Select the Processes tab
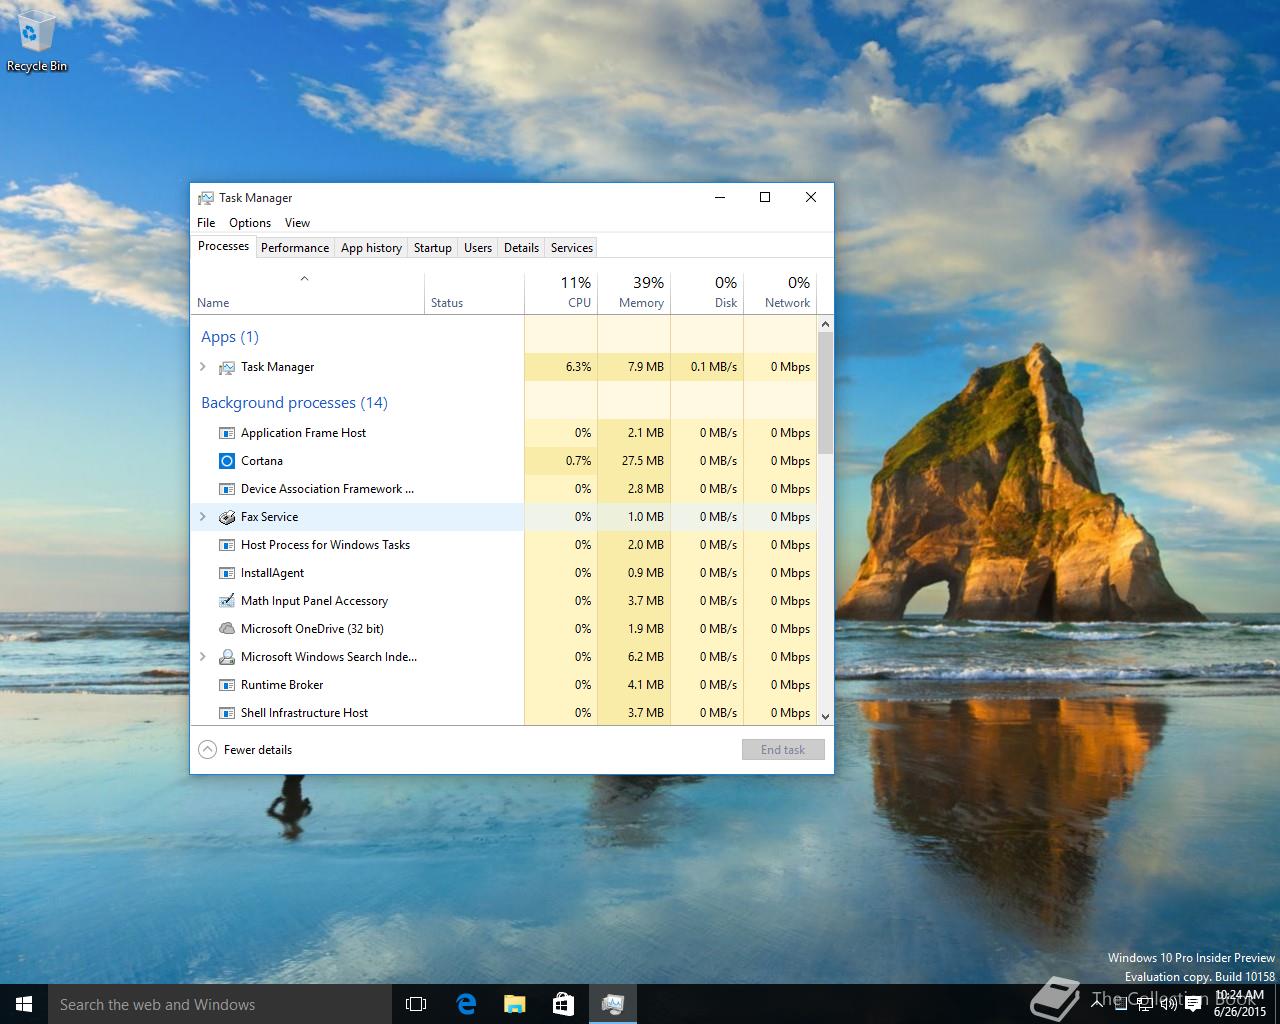Image resolution: width=1280 pixels, height=1024 pixels. point(223,246)
